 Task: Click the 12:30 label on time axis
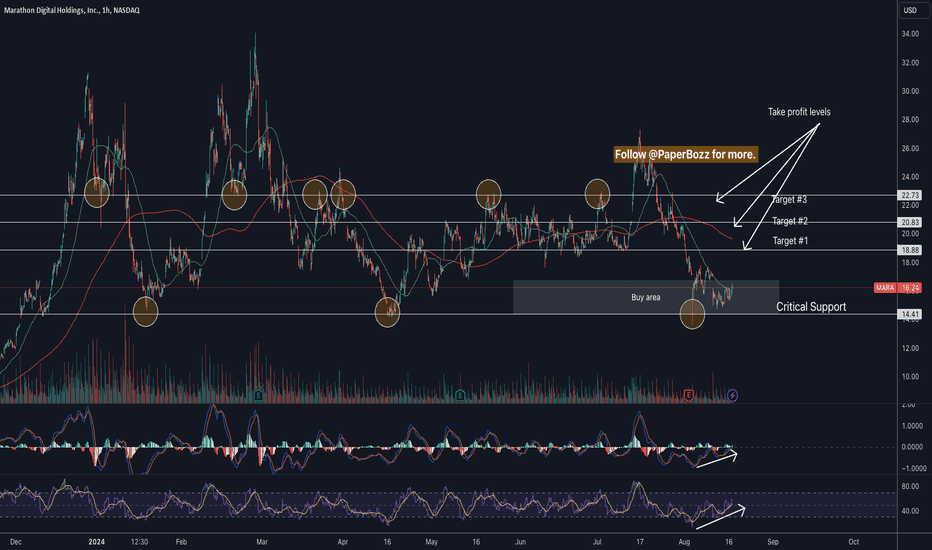tap(139, 542)
